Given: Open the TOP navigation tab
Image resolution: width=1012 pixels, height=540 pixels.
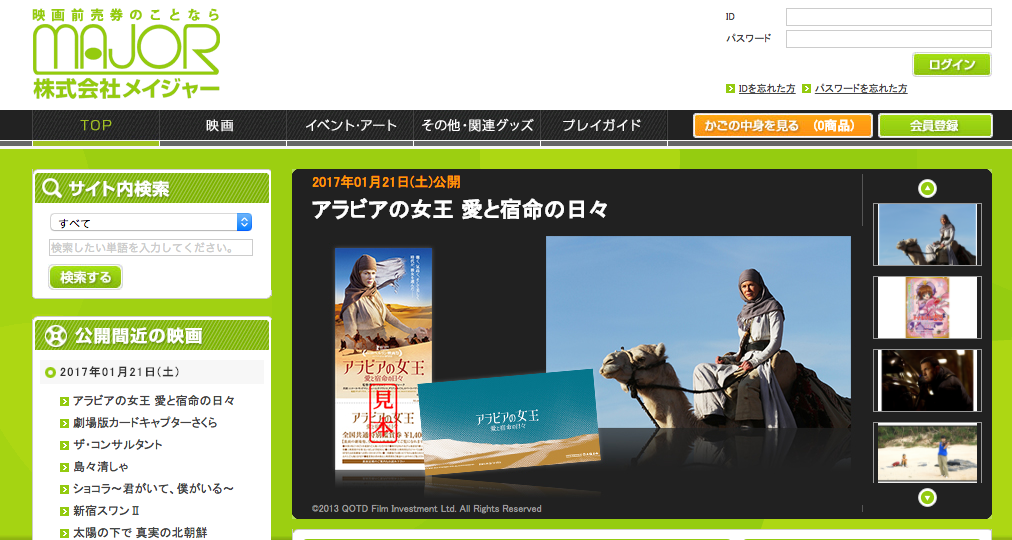Looking at the screenshot, I should pyautogui.click(x=96, y=125).
